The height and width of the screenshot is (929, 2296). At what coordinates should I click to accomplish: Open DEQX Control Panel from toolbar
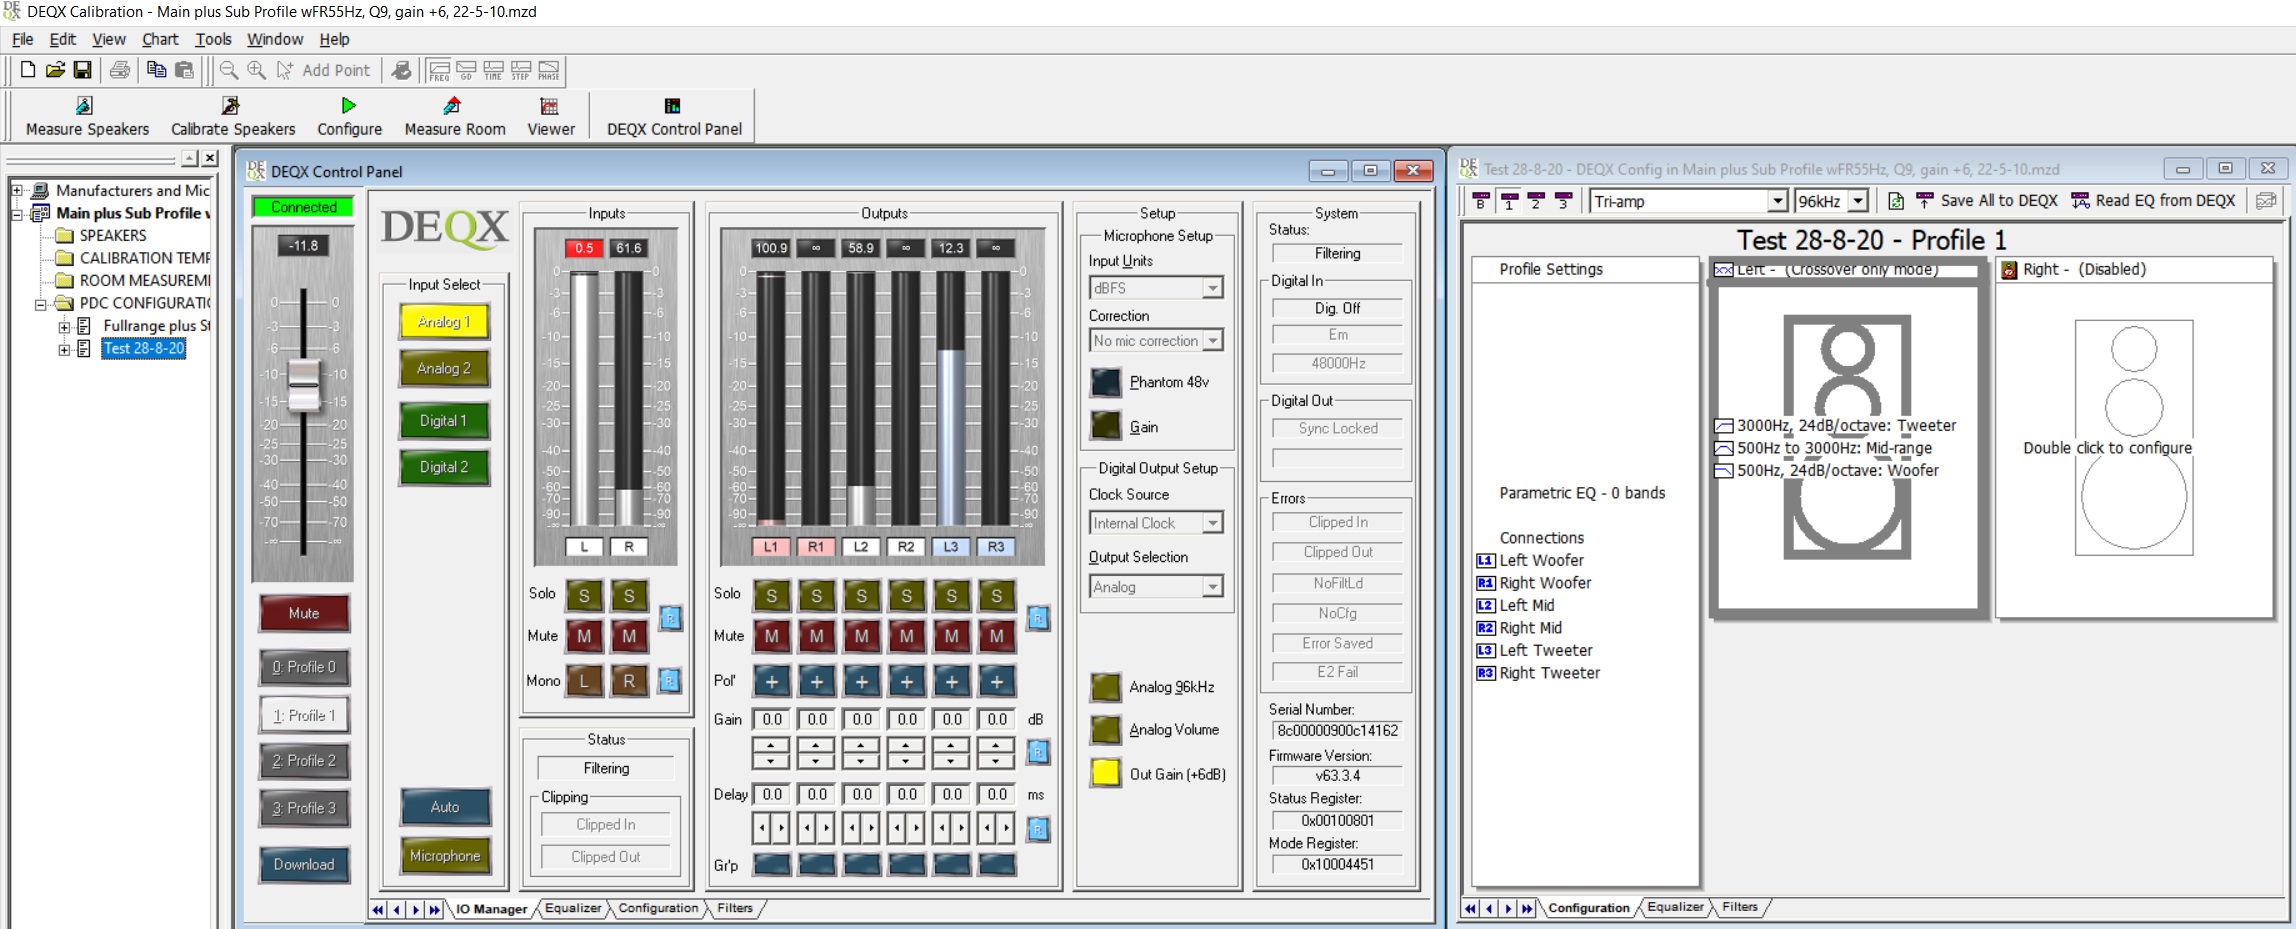pyautogui.click(x=674, y=117)
